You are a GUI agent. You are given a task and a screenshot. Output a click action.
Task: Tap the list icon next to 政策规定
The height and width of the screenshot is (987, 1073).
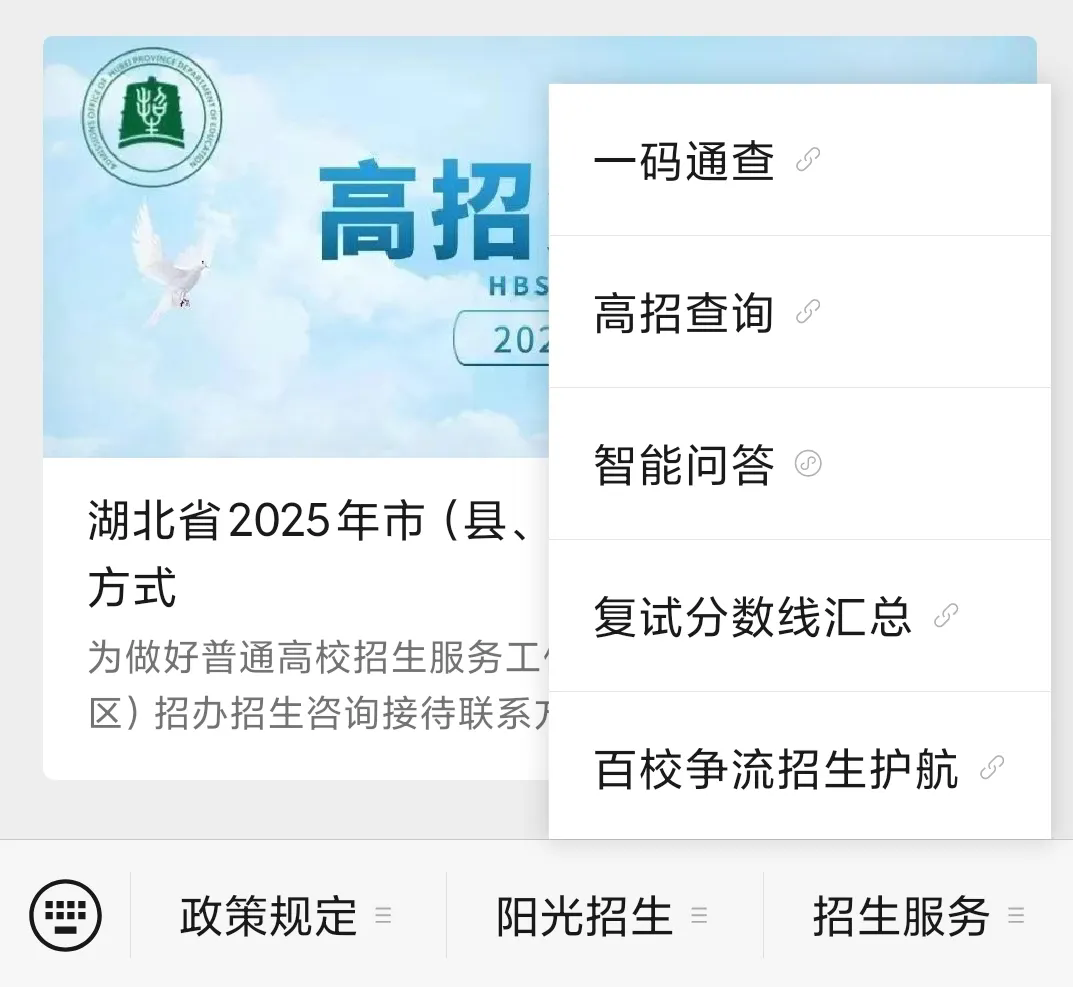[x=383, y=916]
